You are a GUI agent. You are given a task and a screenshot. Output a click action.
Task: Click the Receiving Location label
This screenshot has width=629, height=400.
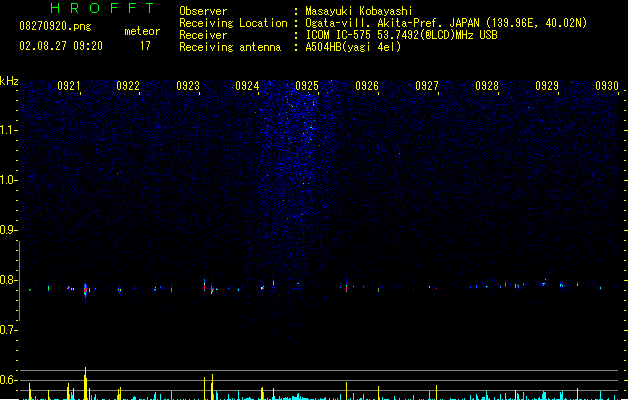tap(233, 23)
